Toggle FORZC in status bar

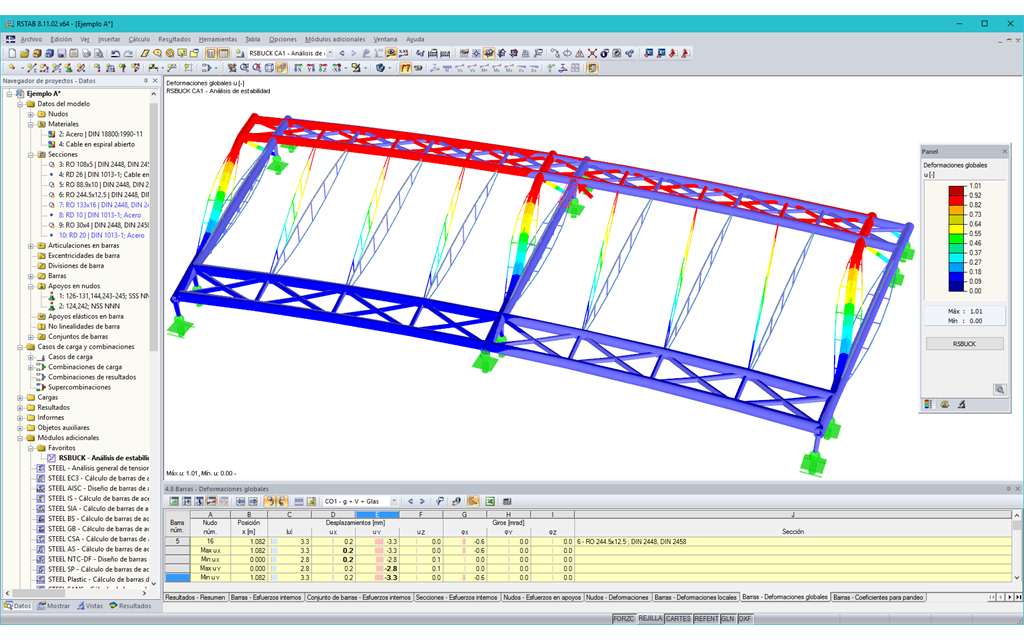click(x=624, y=619)
